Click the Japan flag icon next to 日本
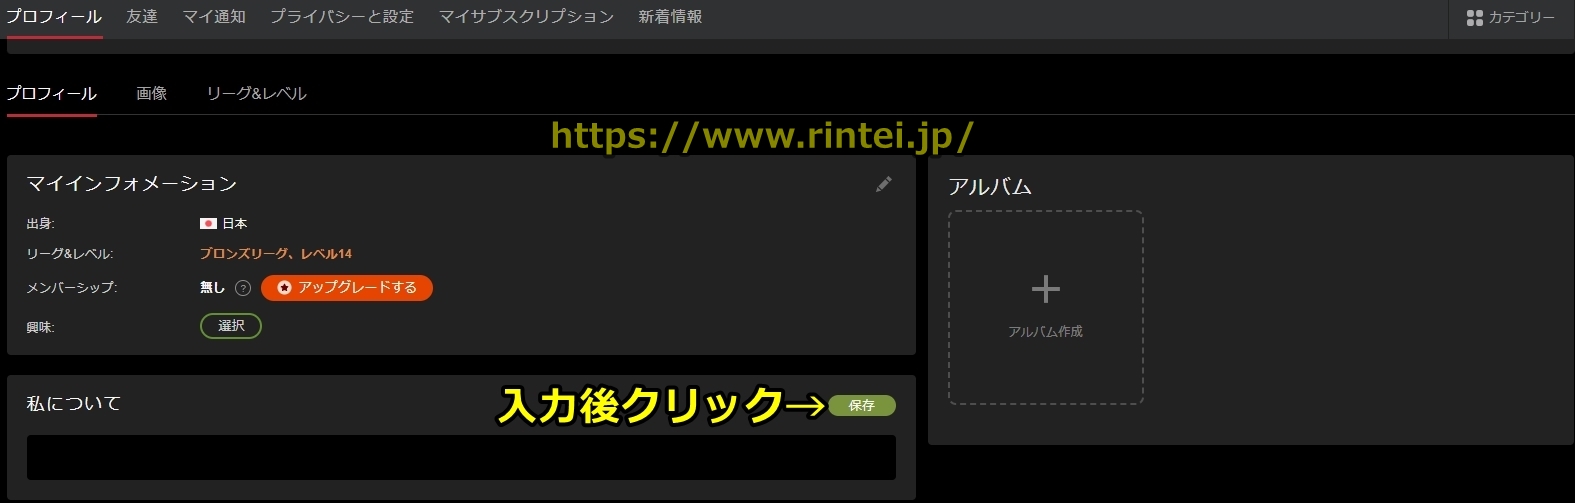This screenshot has width=1575, height=503. [x=208, y=224]
